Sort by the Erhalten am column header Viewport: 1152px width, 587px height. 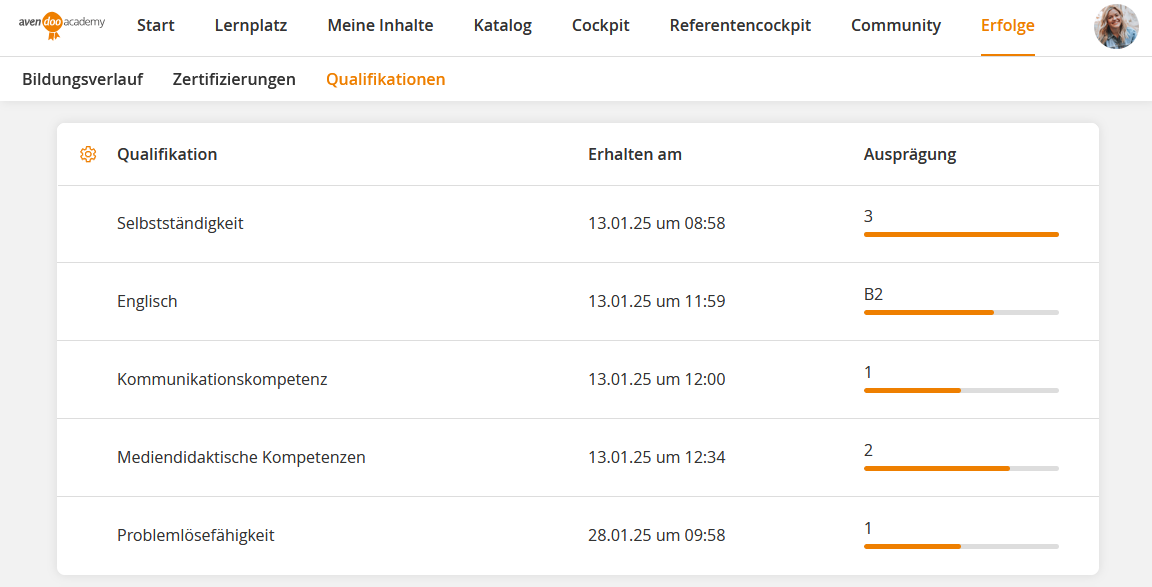tap(635, 154)
